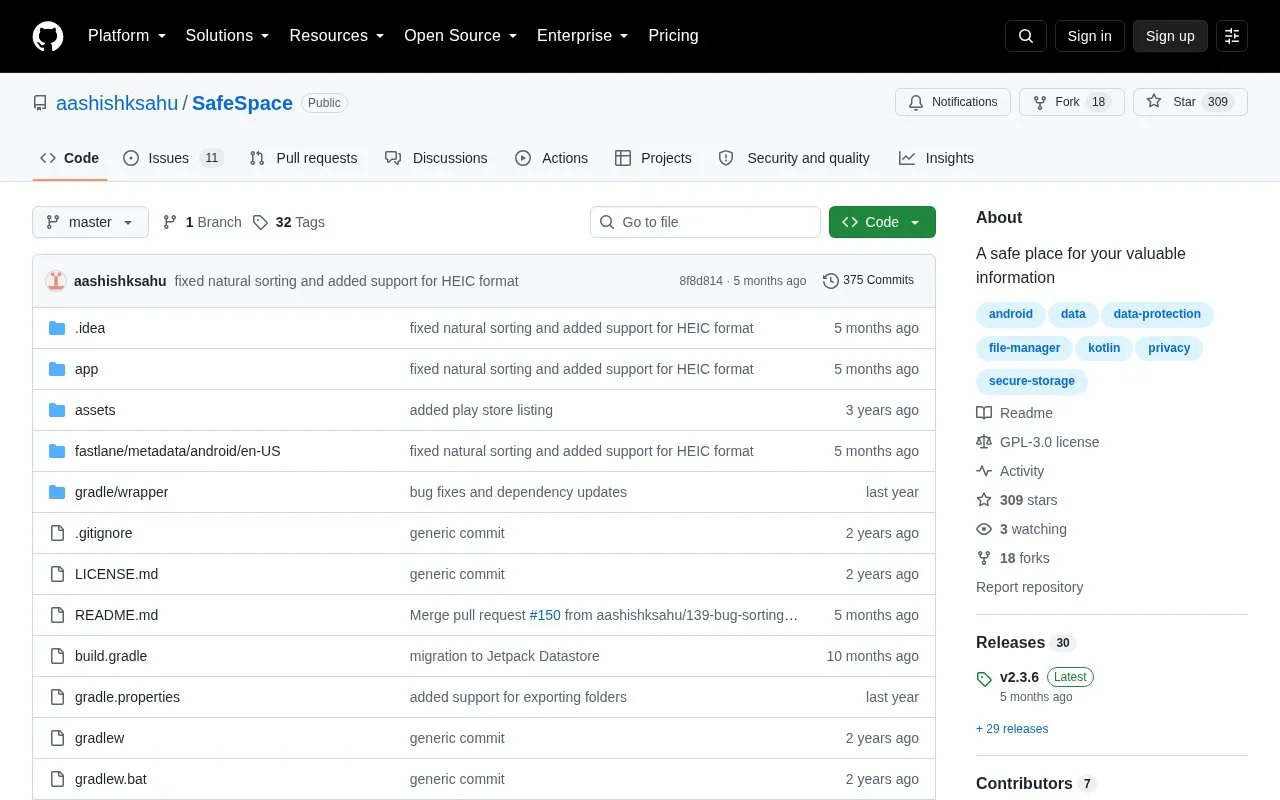Expand the Platform menu
The image size is (1280, 800).
point(127,36)
